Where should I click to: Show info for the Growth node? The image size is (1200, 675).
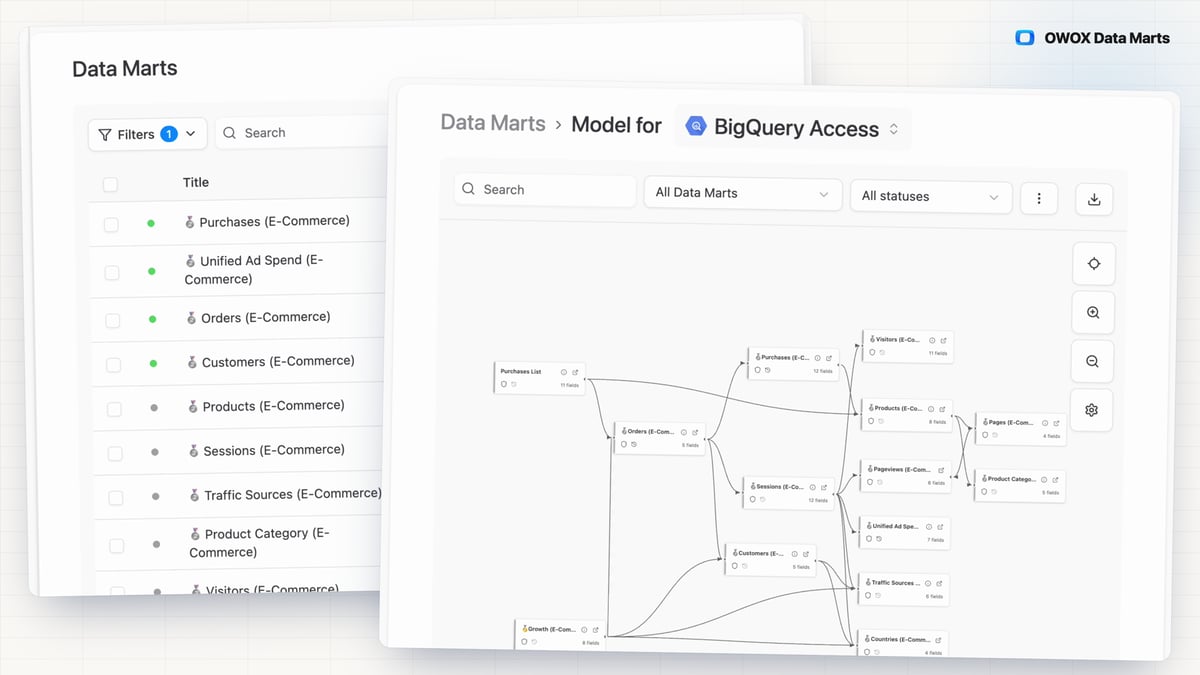[x=584, y=630]
